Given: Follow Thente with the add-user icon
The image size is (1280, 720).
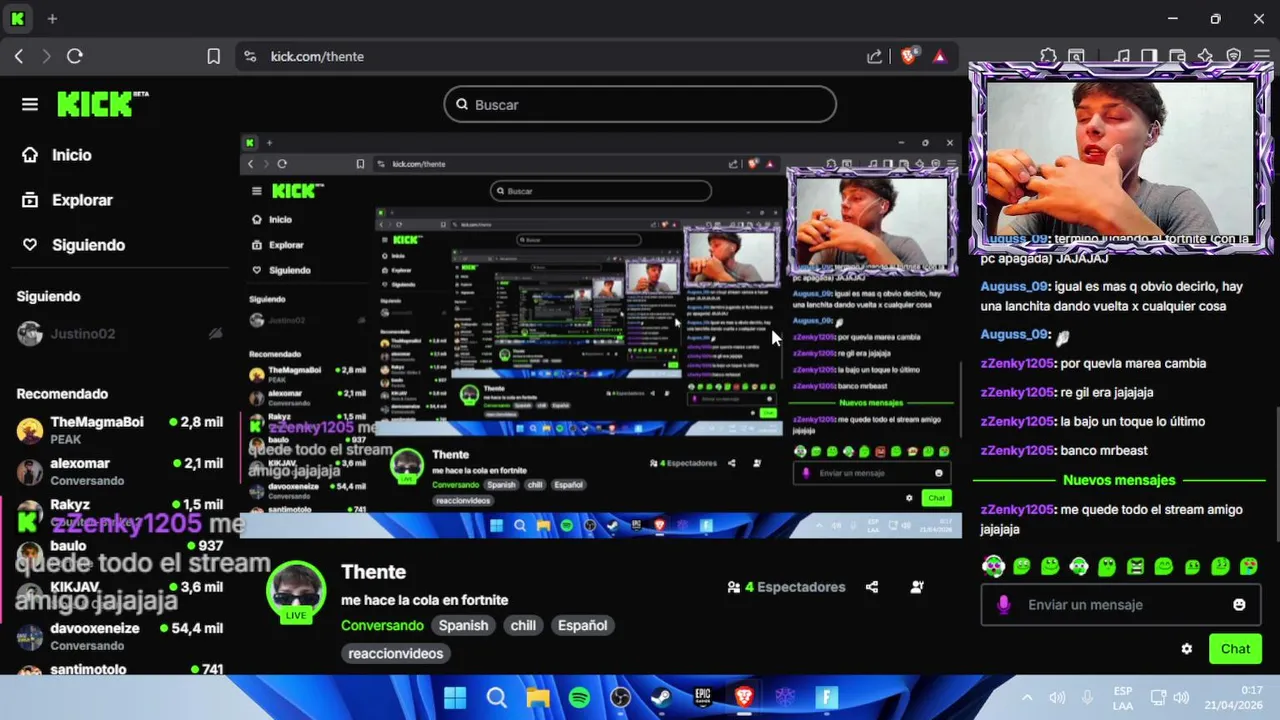Looking at the screenshot, I should pyautogui.click(x=917, y=587).
